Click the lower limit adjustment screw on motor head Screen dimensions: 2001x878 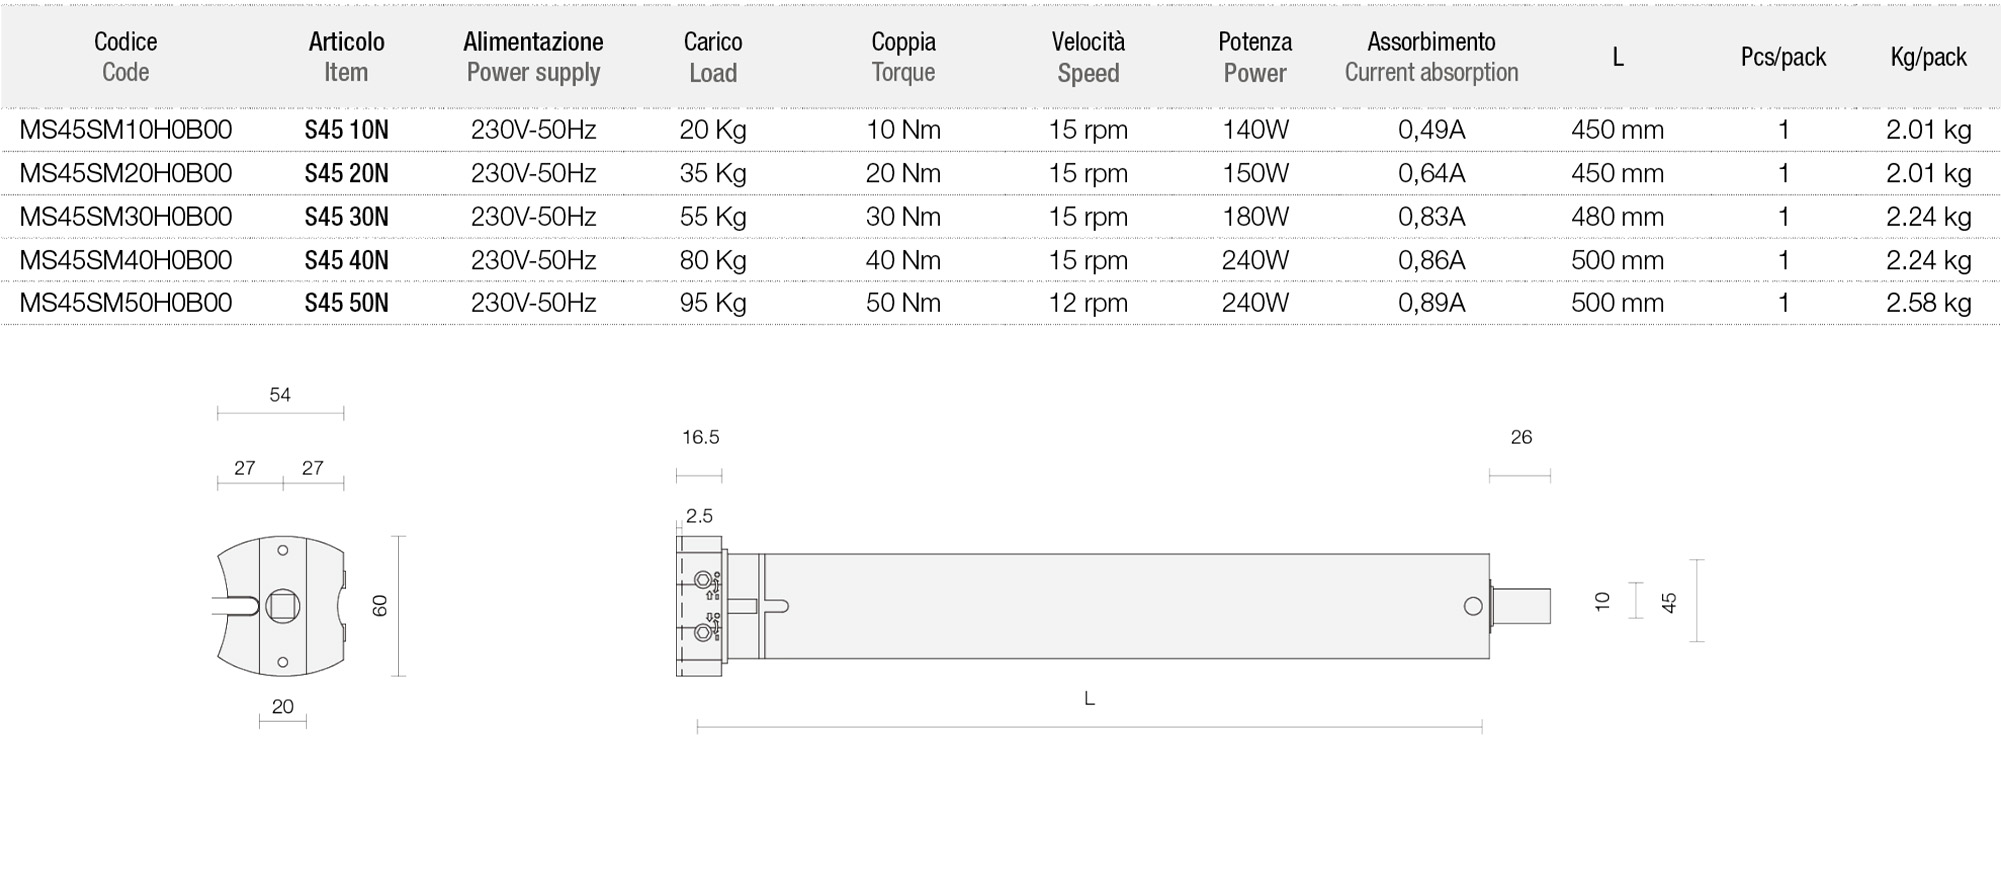pos(703,632)
